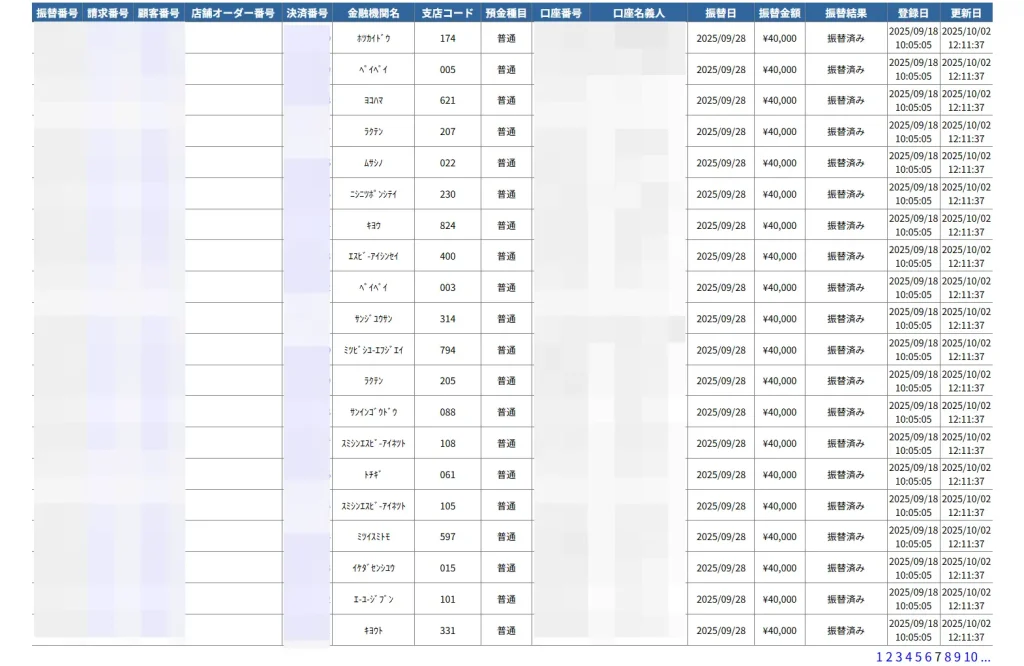Click the 振替結果 column header
Image resolution: width=1024 pixels, height=666 pixels.
click(x=845, y=13)
